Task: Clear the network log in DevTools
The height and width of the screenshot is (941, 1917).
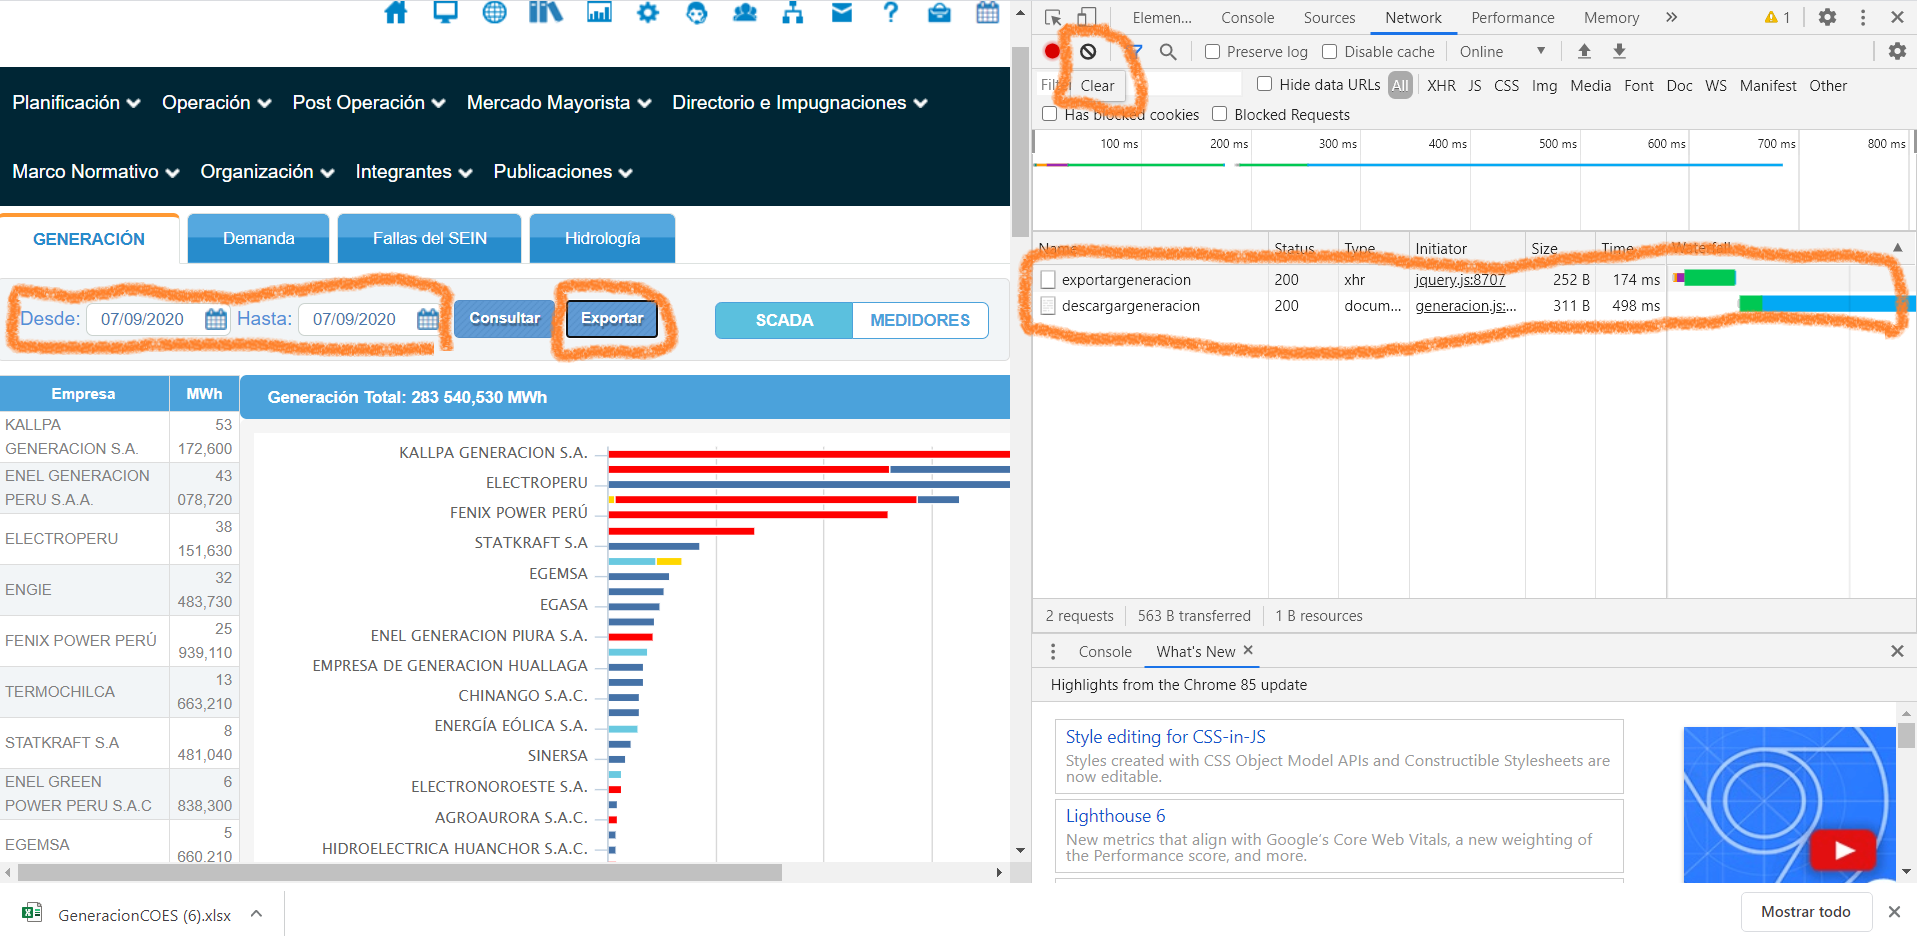Action: tap(1088, 52)
